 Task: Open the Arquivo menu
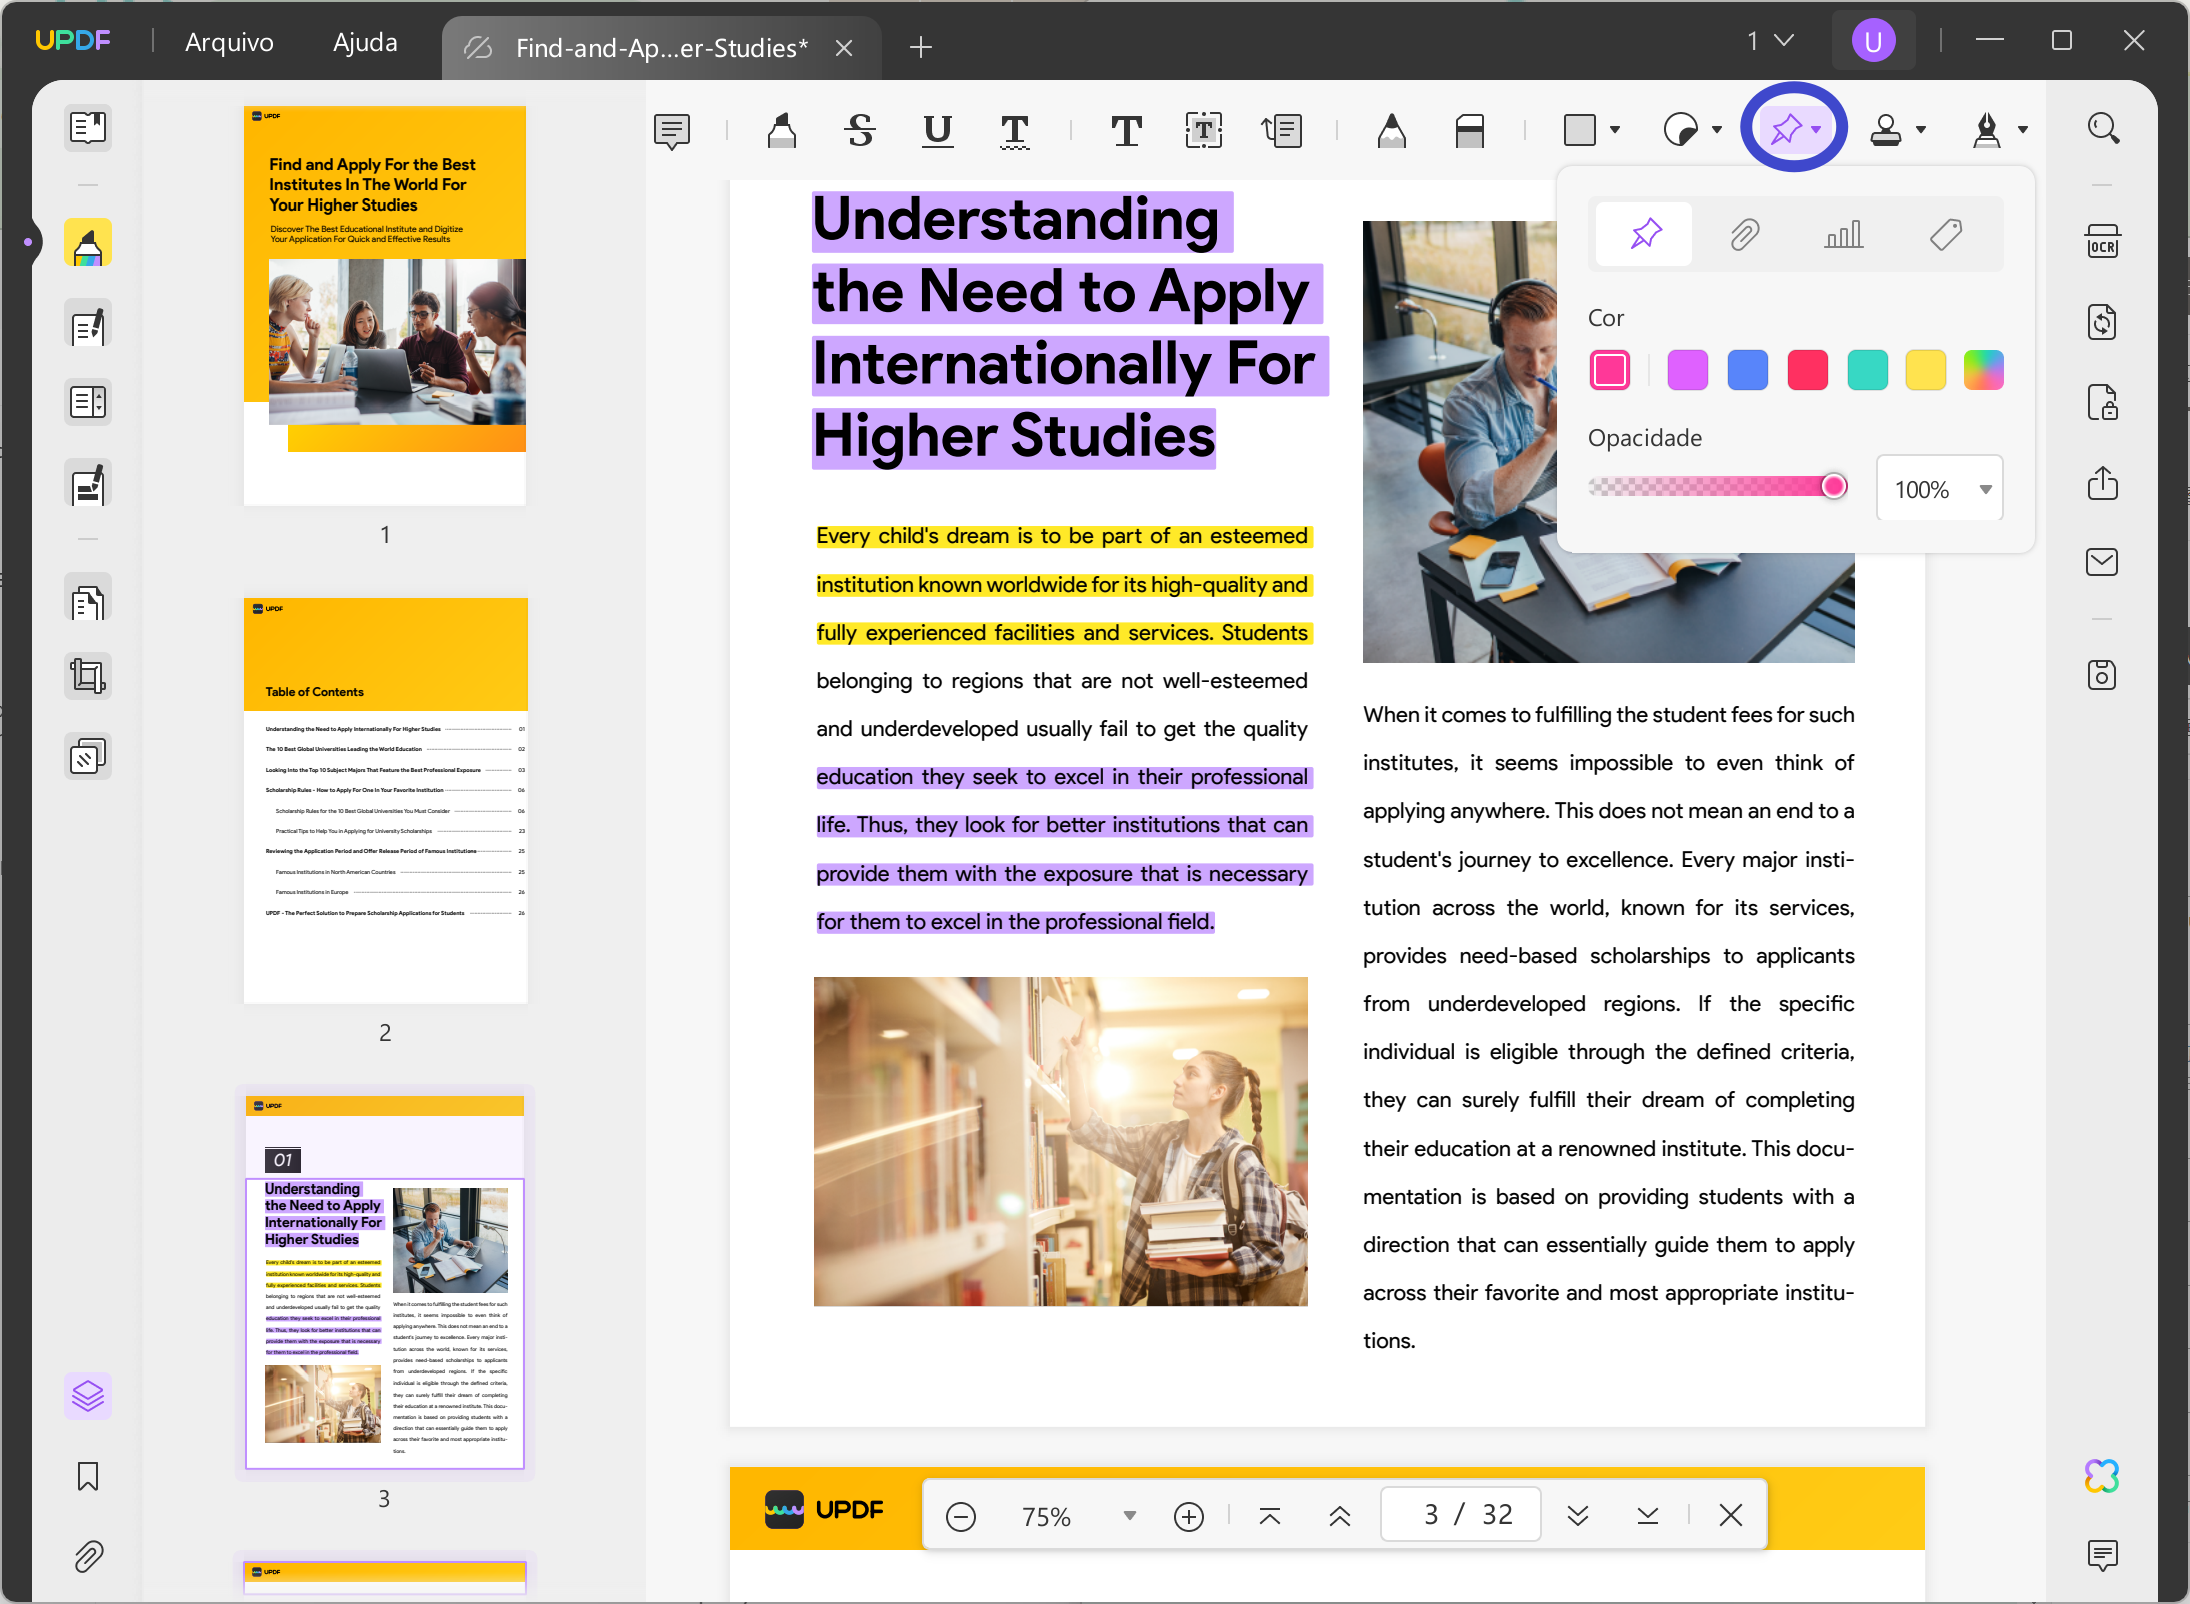point(229,42)
